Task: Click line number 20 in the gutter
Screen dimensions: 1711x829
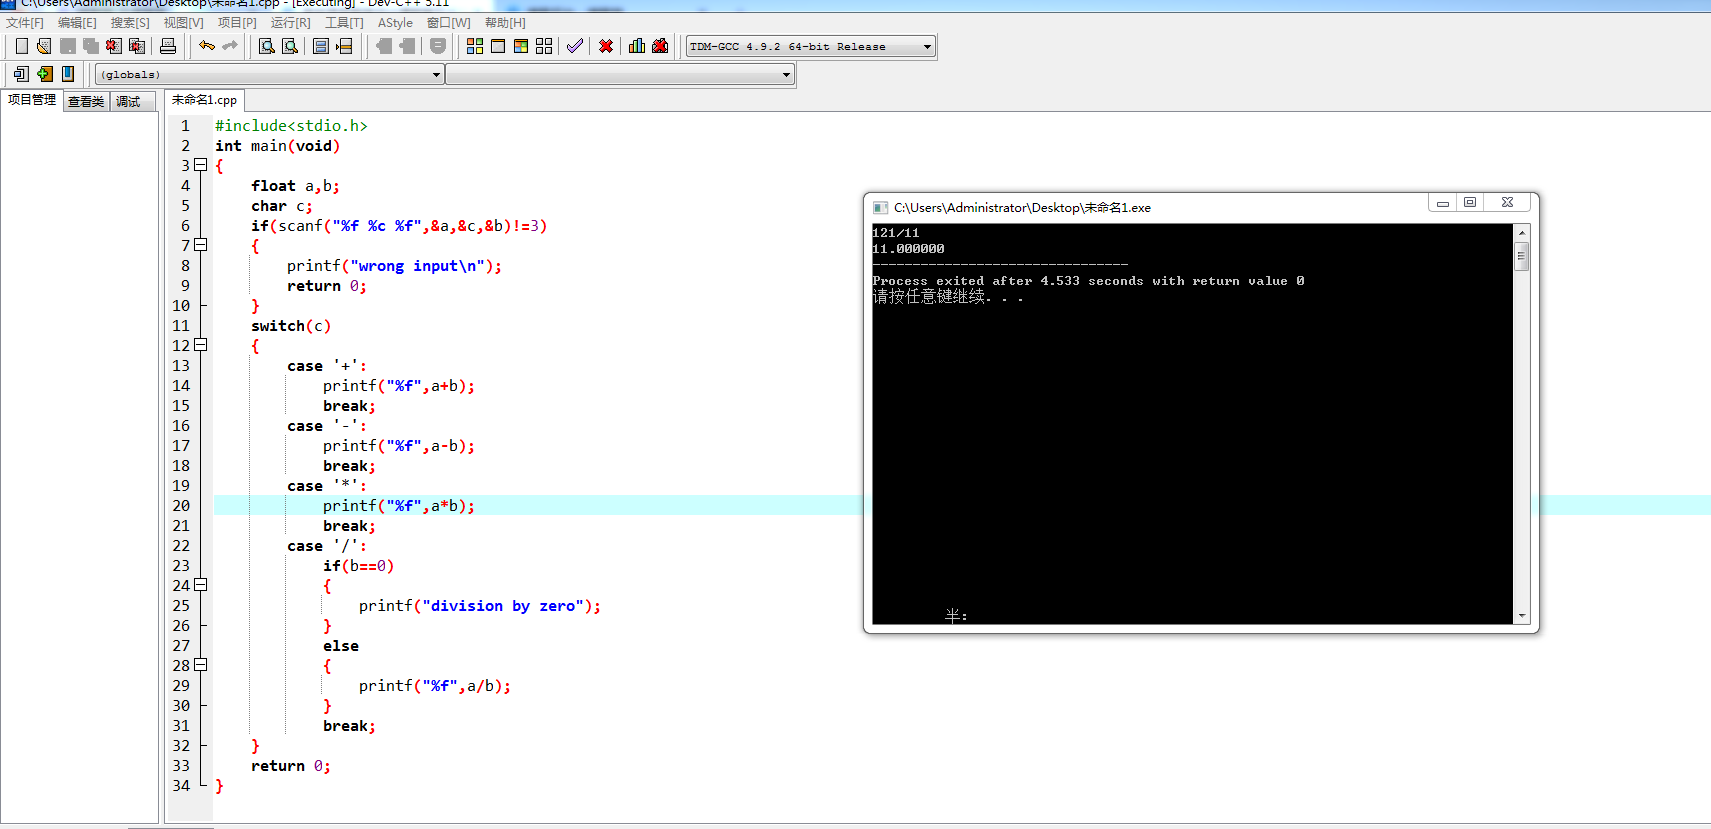Action: tap(181, 505)
